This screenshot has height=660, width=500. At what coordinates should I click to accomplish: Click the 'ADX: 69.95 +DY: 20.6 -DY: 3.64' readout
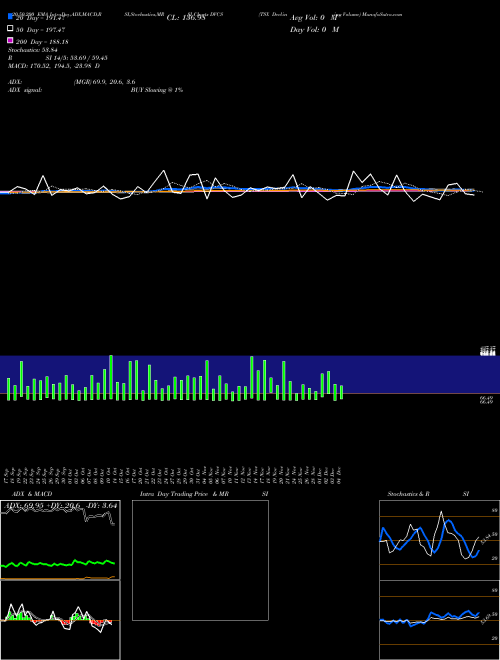pos(61,506)
